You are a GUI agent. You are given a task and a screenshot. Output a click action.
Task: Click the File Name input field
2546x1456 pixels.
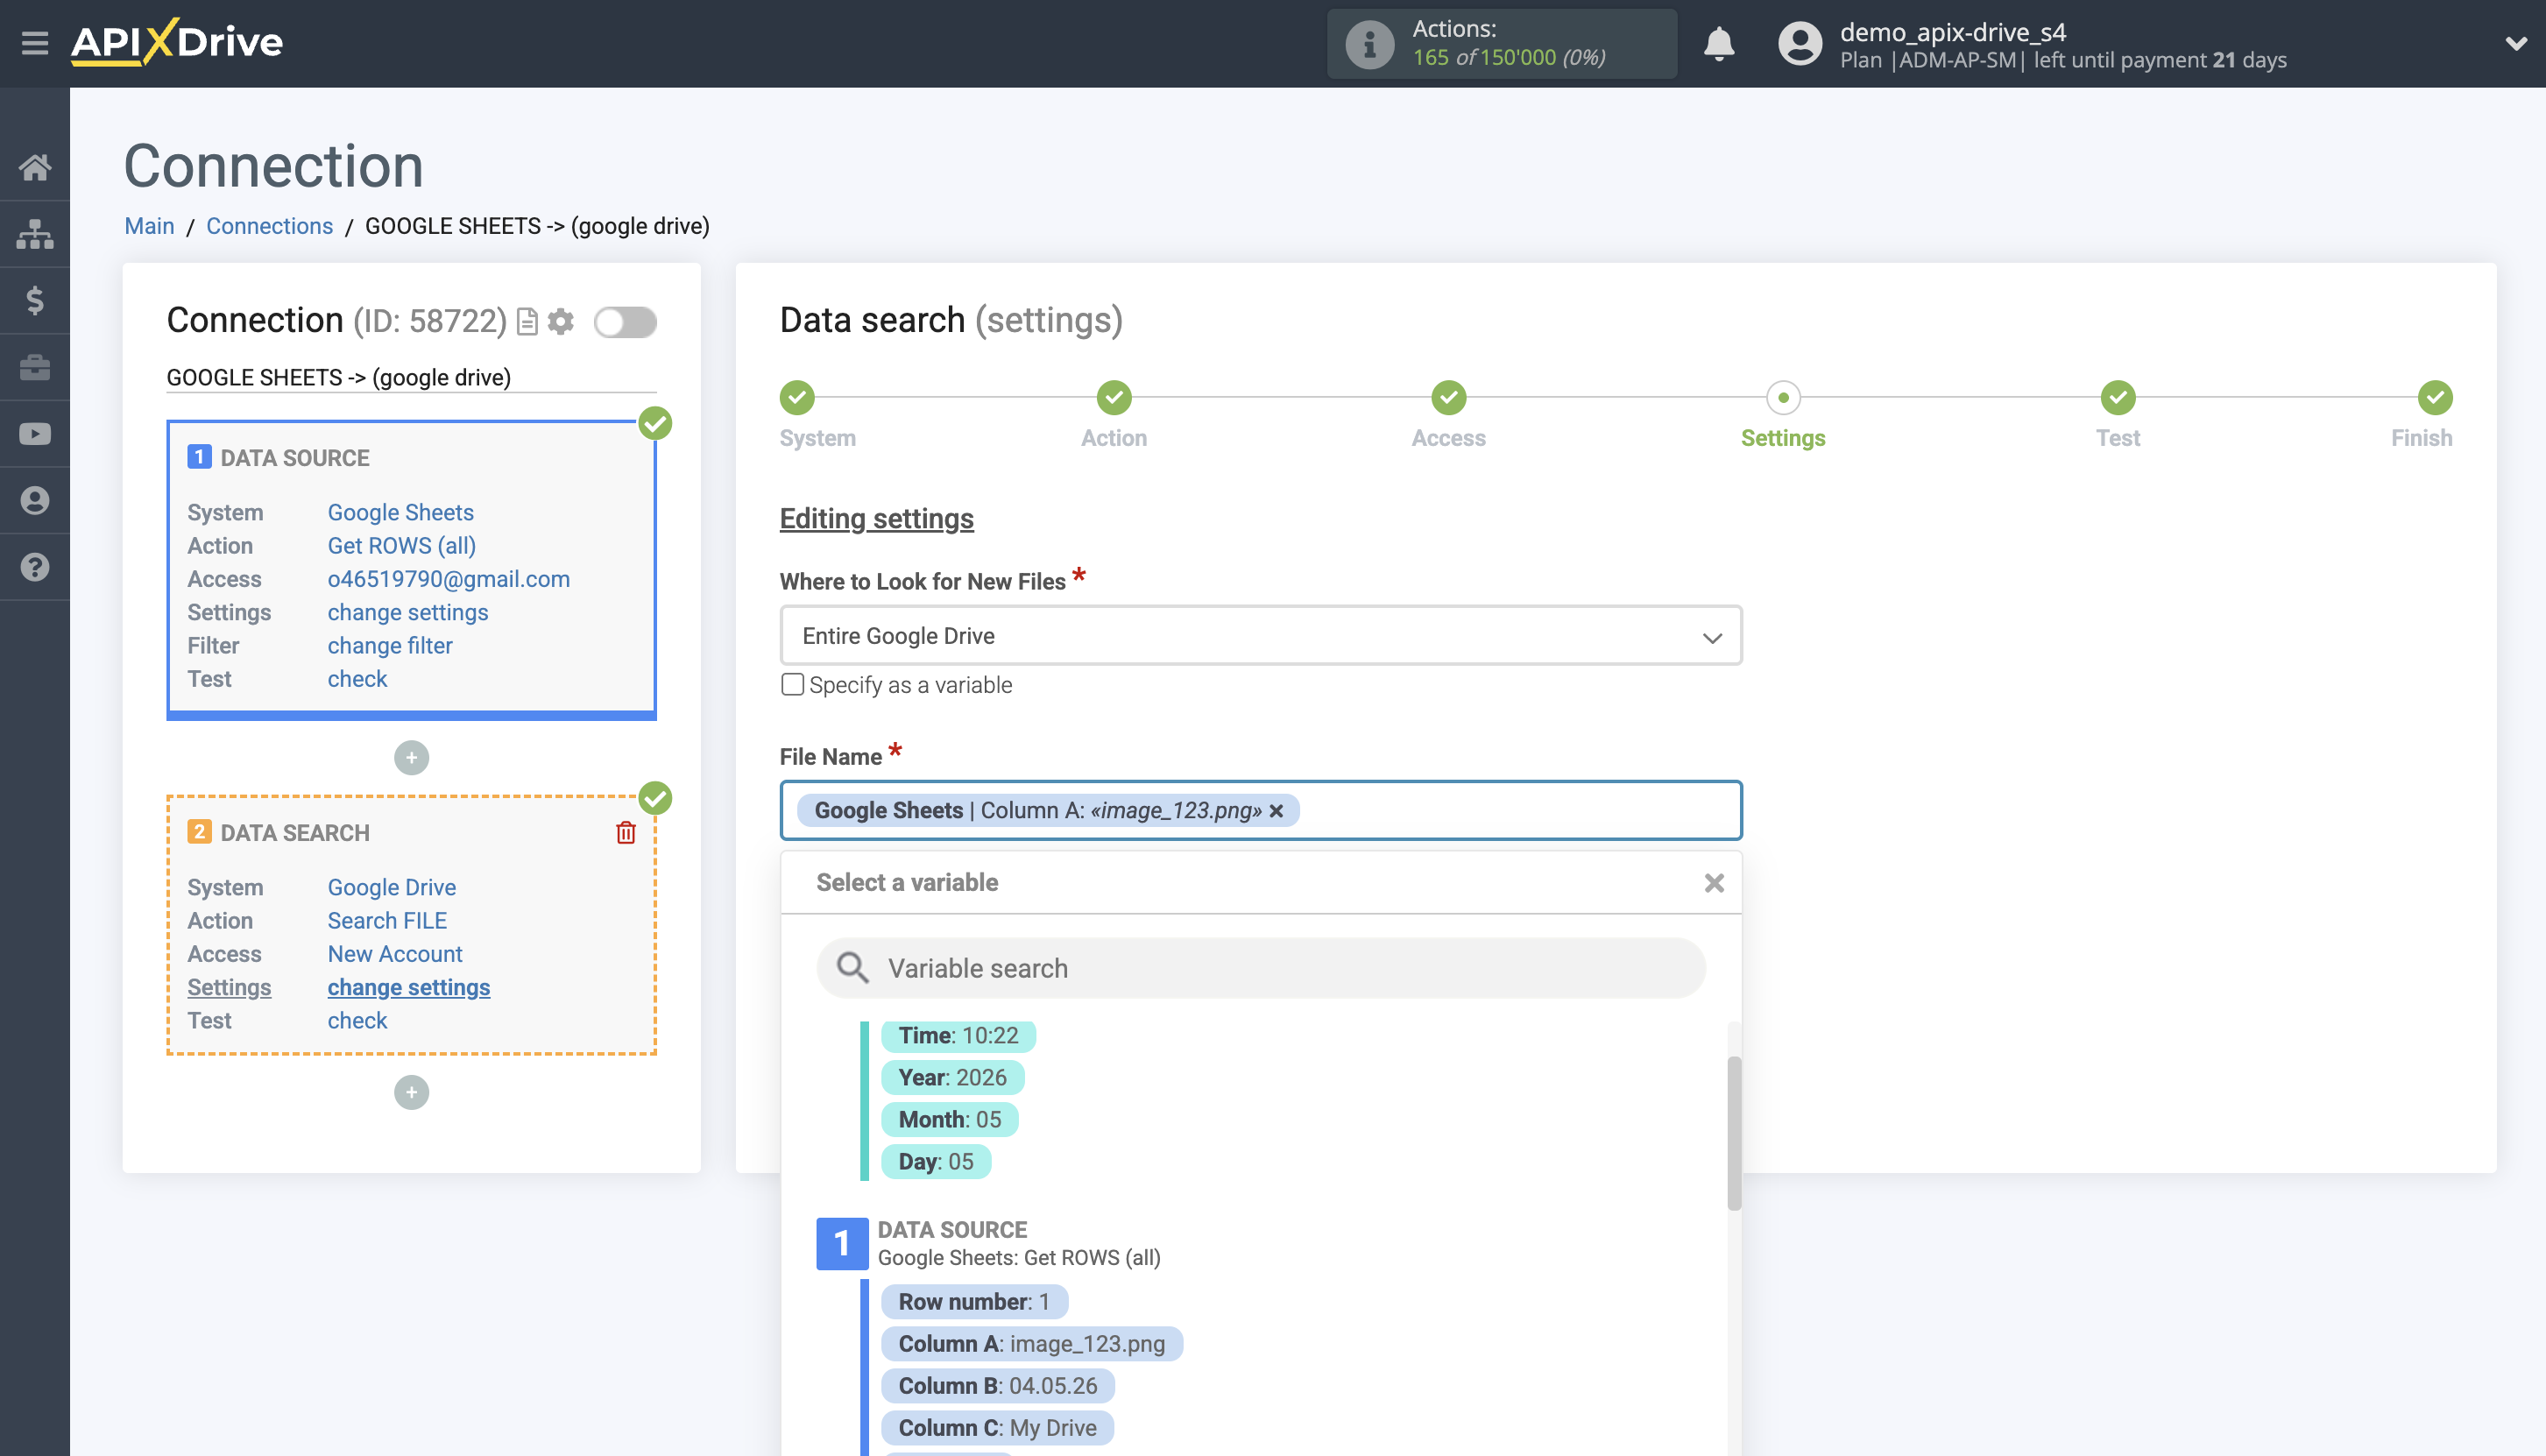click(x=1260, y=810)
